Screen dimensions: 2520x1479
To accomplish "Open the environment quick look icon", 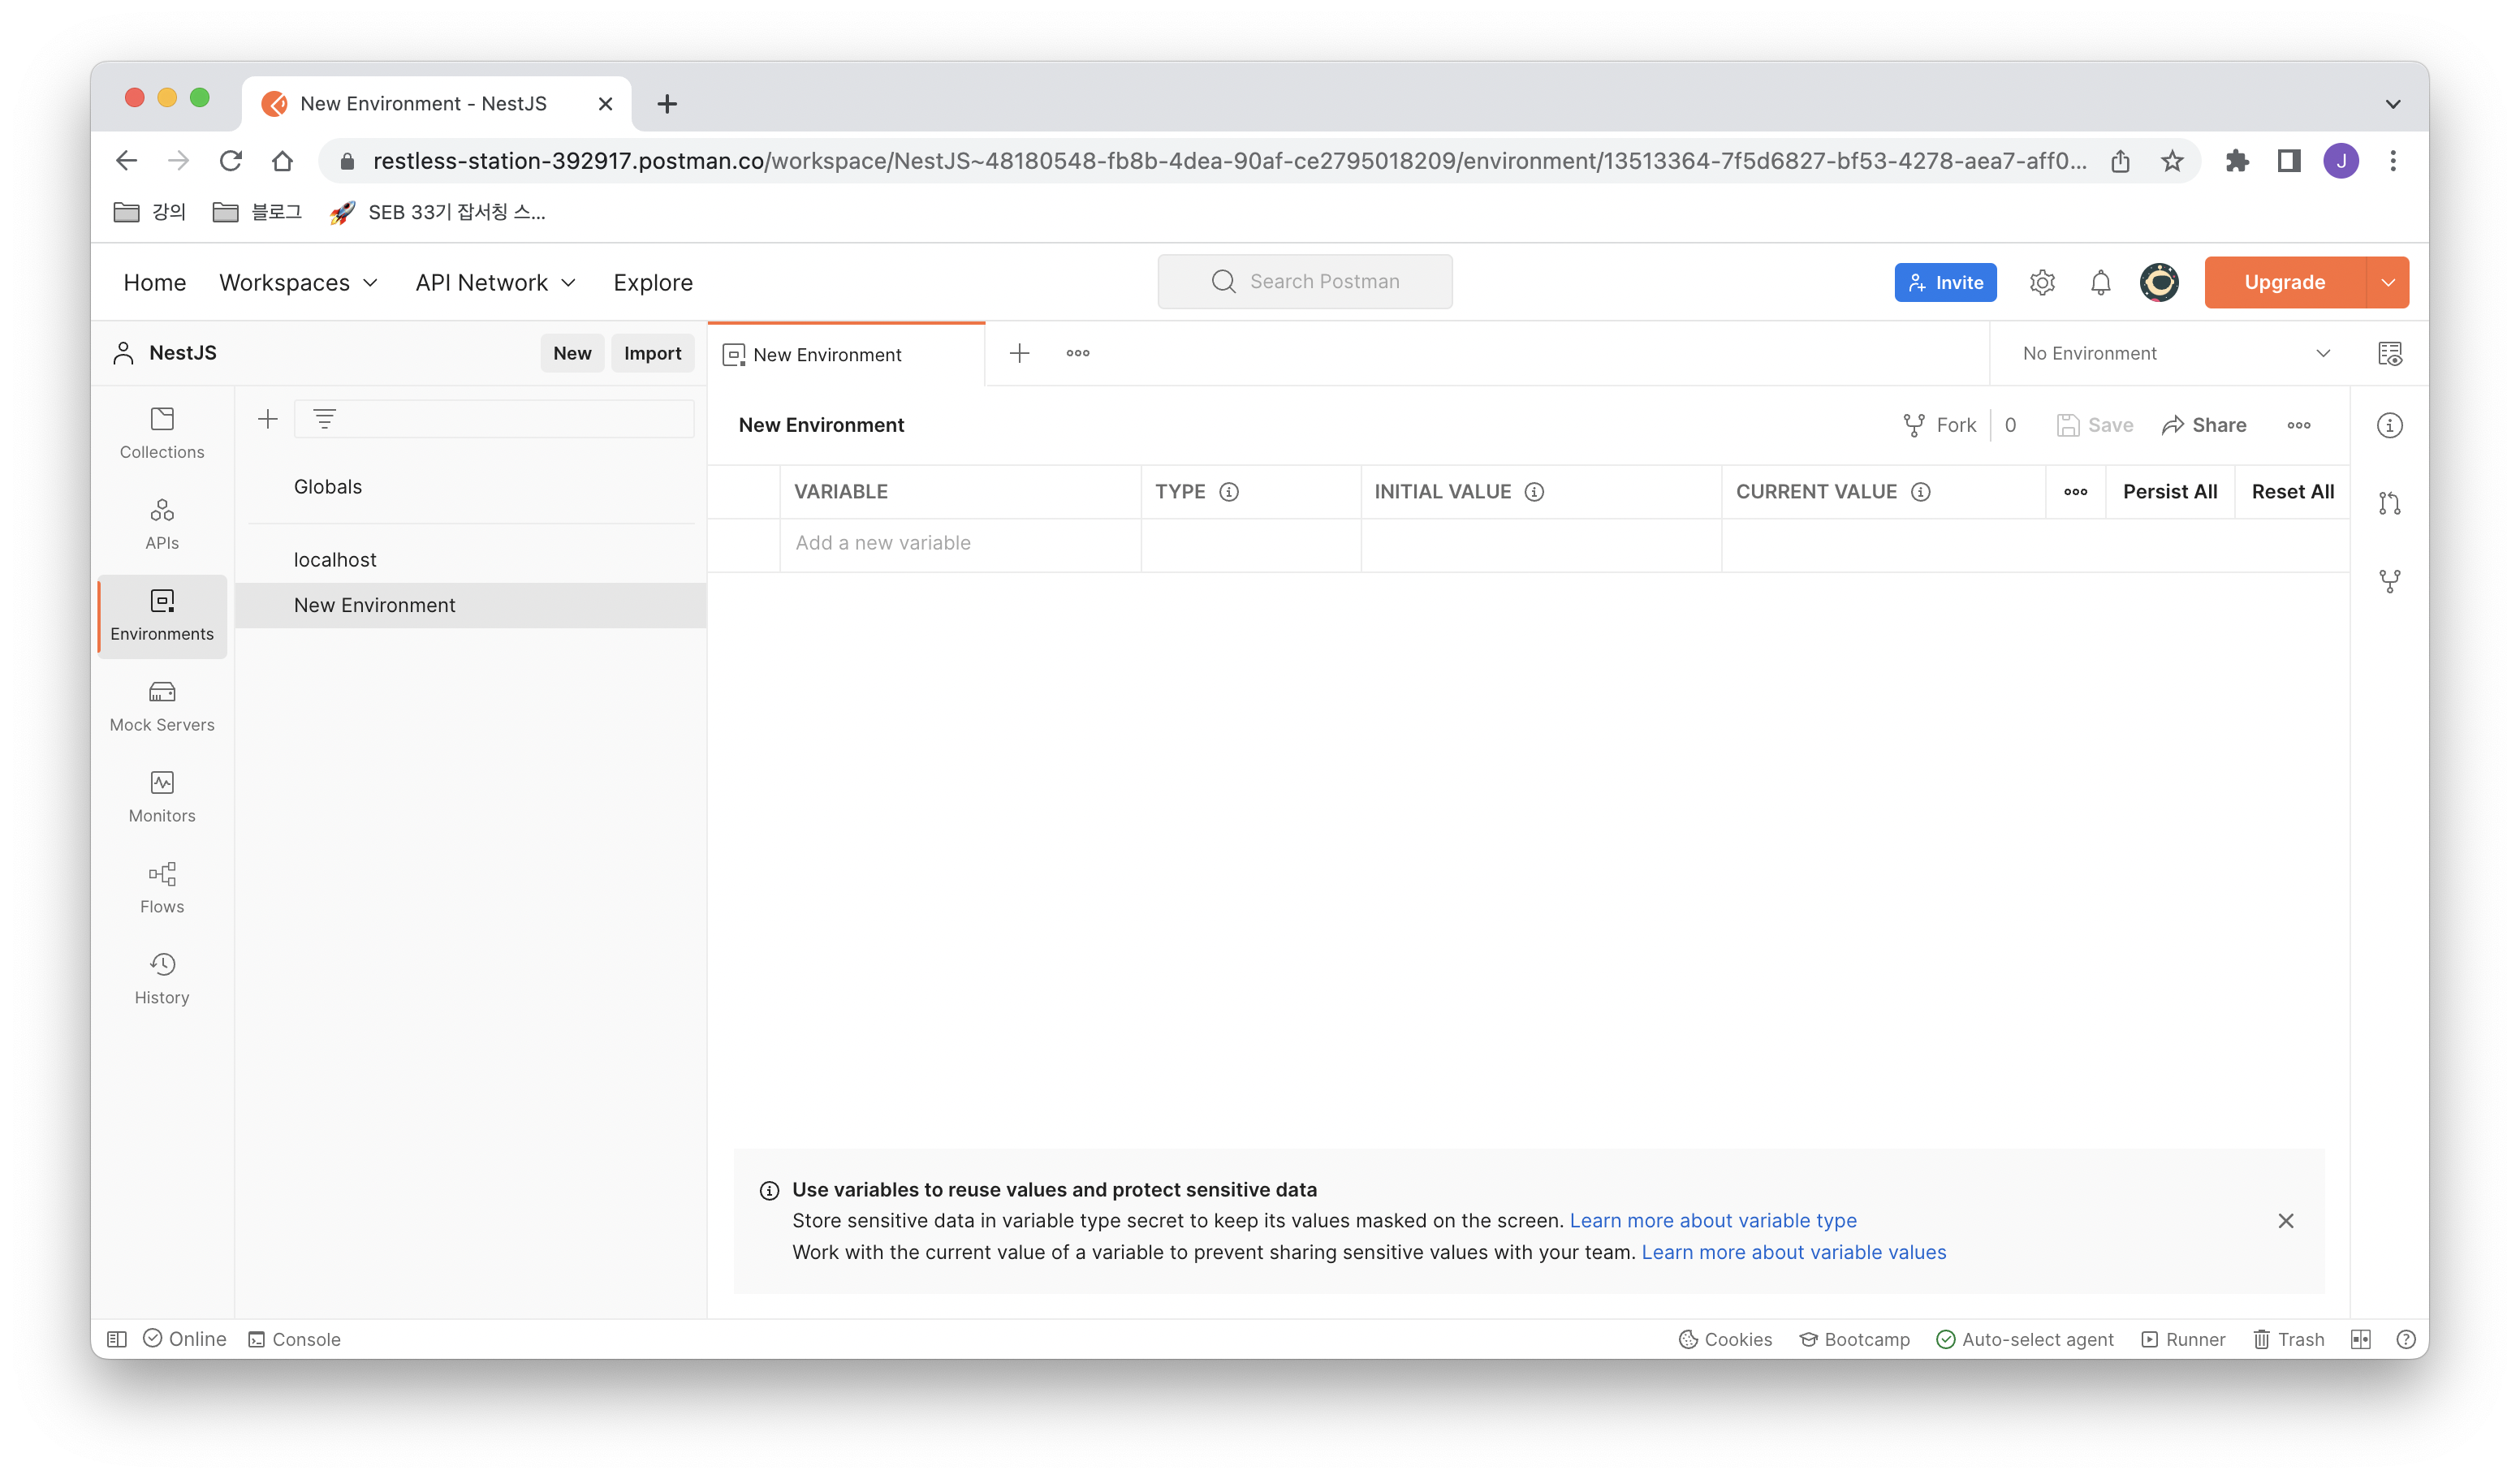I will click(2389, 353).
